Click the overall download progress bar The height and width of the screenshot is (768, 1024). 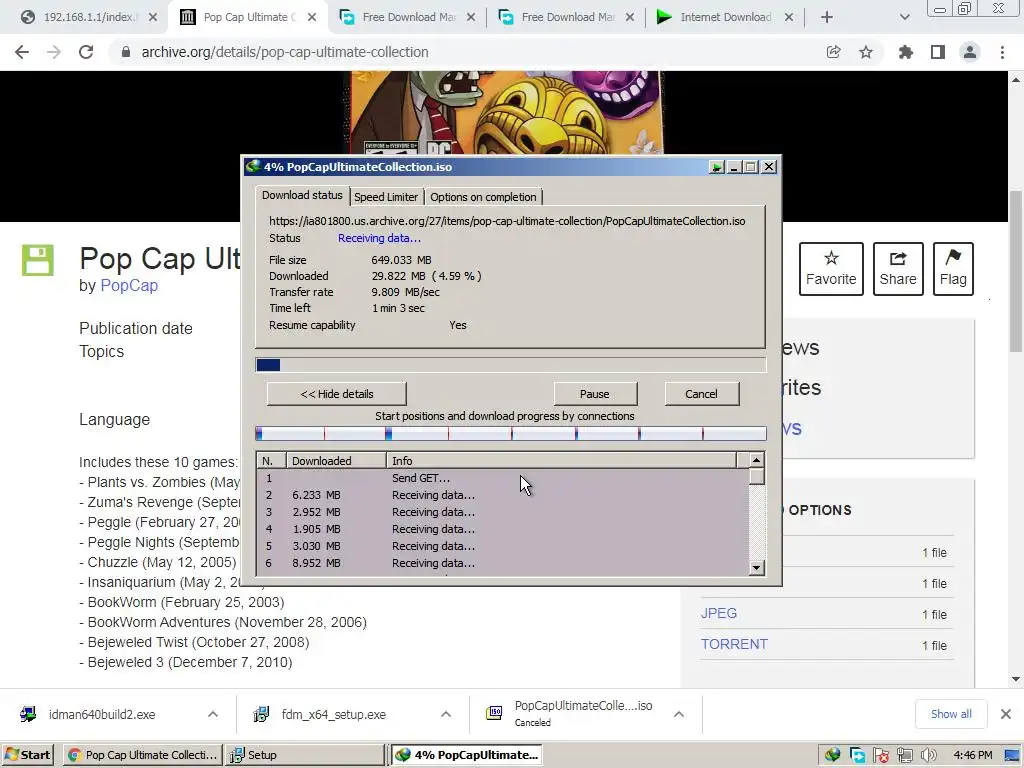pos(510,364)
